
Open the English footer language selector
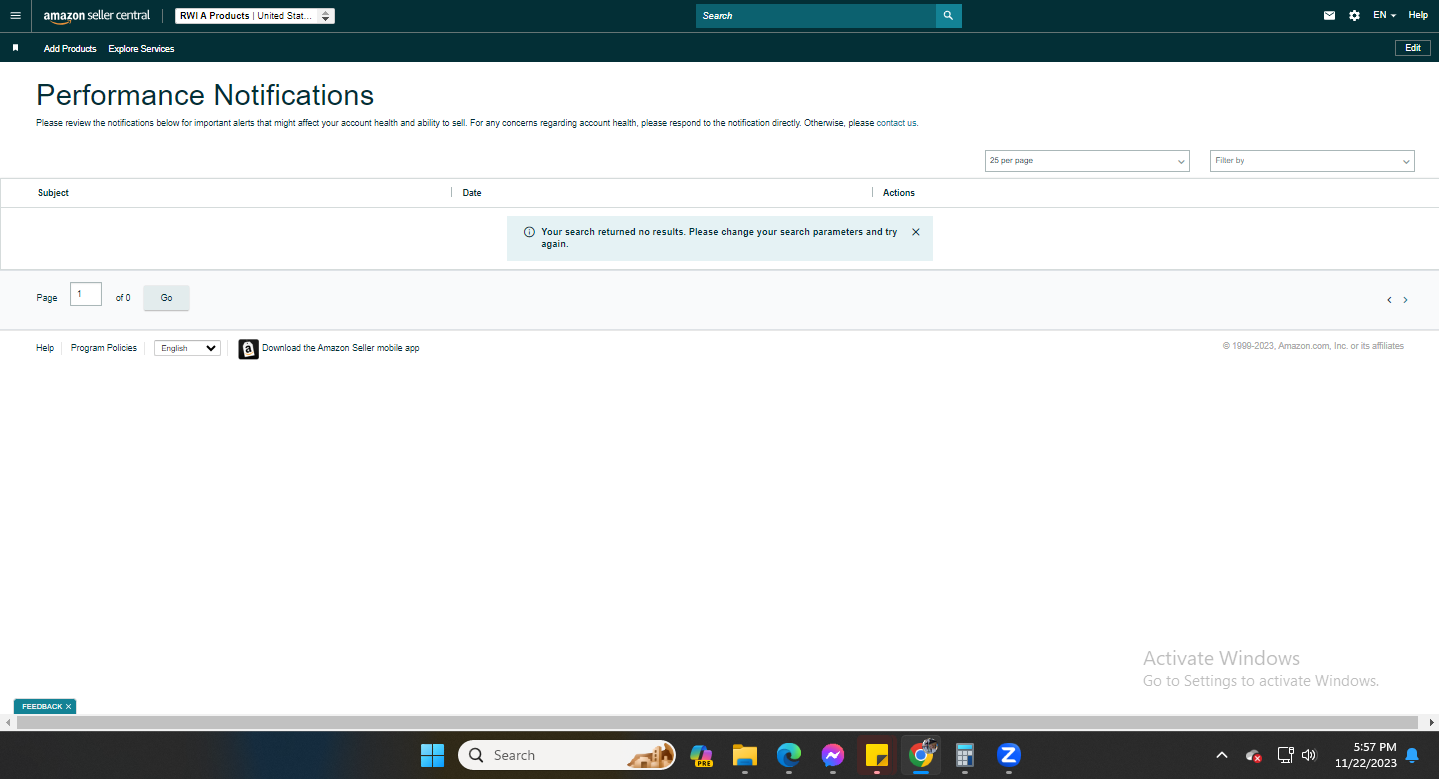click(x=187, y=348)
